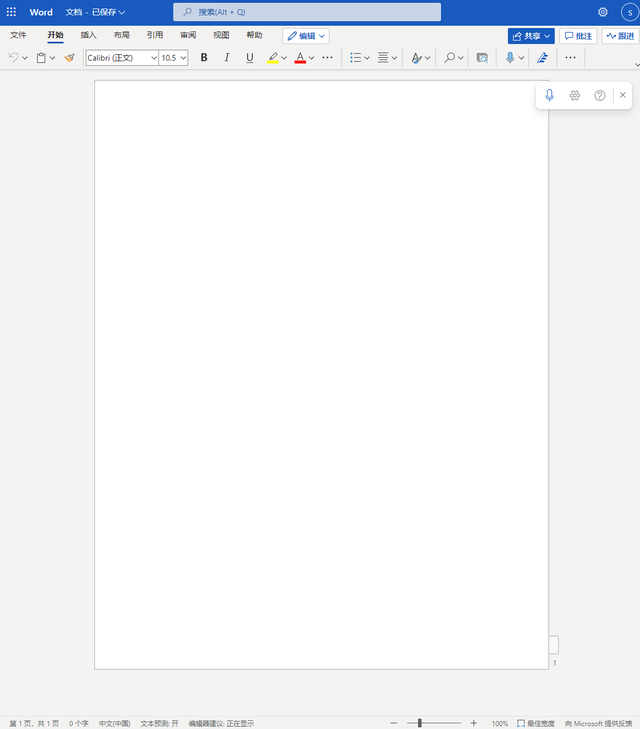Expand highlight color dropdown arrow

tap(284, 58)
